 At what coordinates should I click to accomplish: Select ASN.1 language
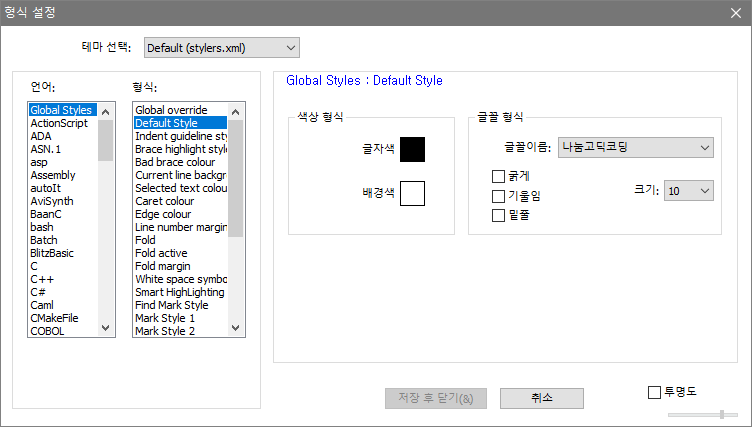point(63,149)
